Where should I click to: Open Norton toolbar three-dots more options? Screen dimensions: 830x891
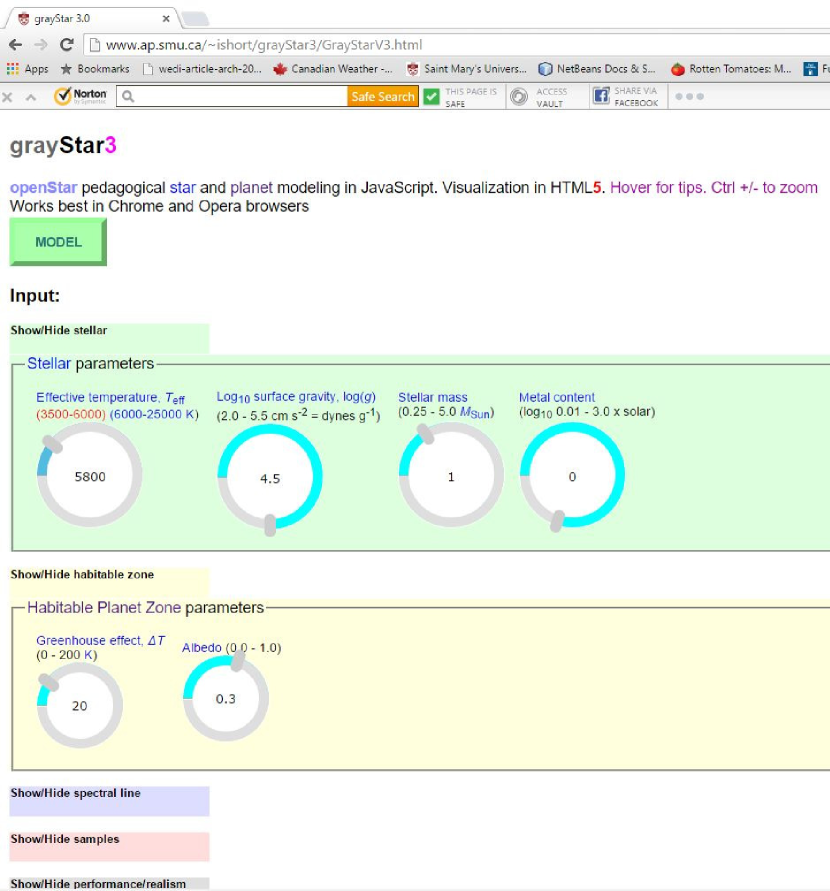[689, 96]
